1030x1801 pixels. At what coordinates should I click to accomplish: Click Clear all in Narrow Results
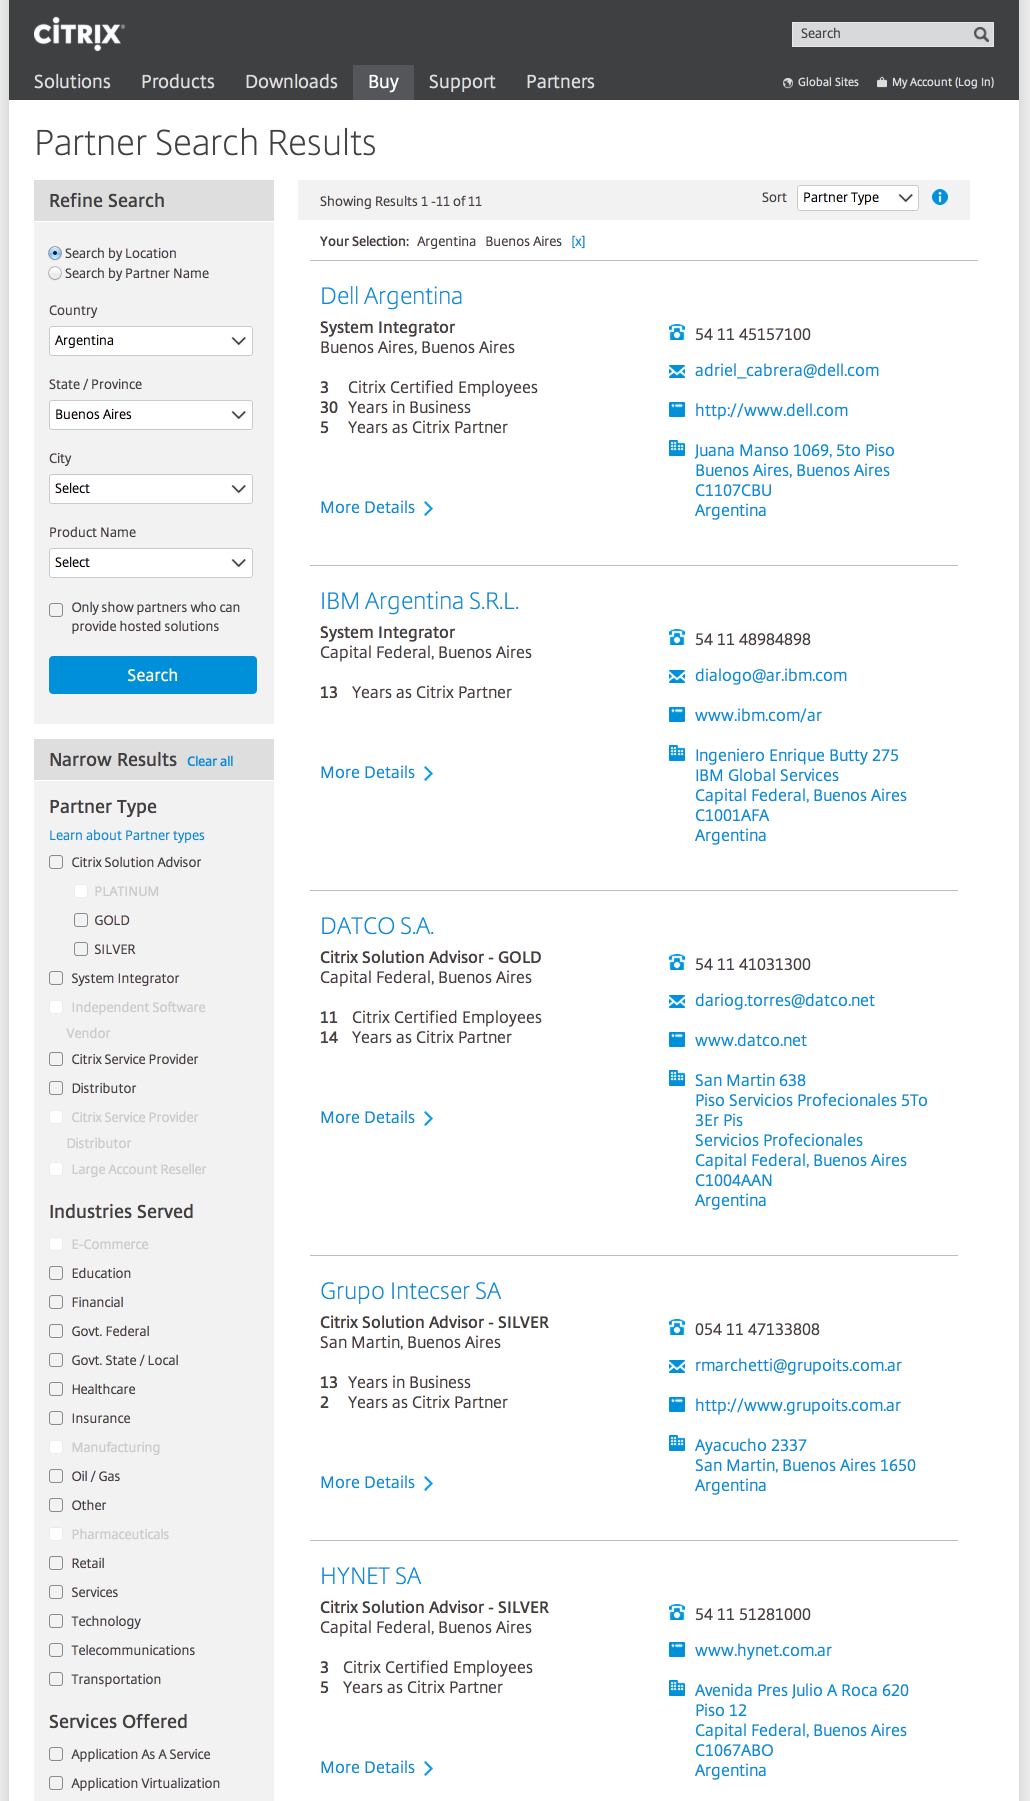(x=210, y=761)
